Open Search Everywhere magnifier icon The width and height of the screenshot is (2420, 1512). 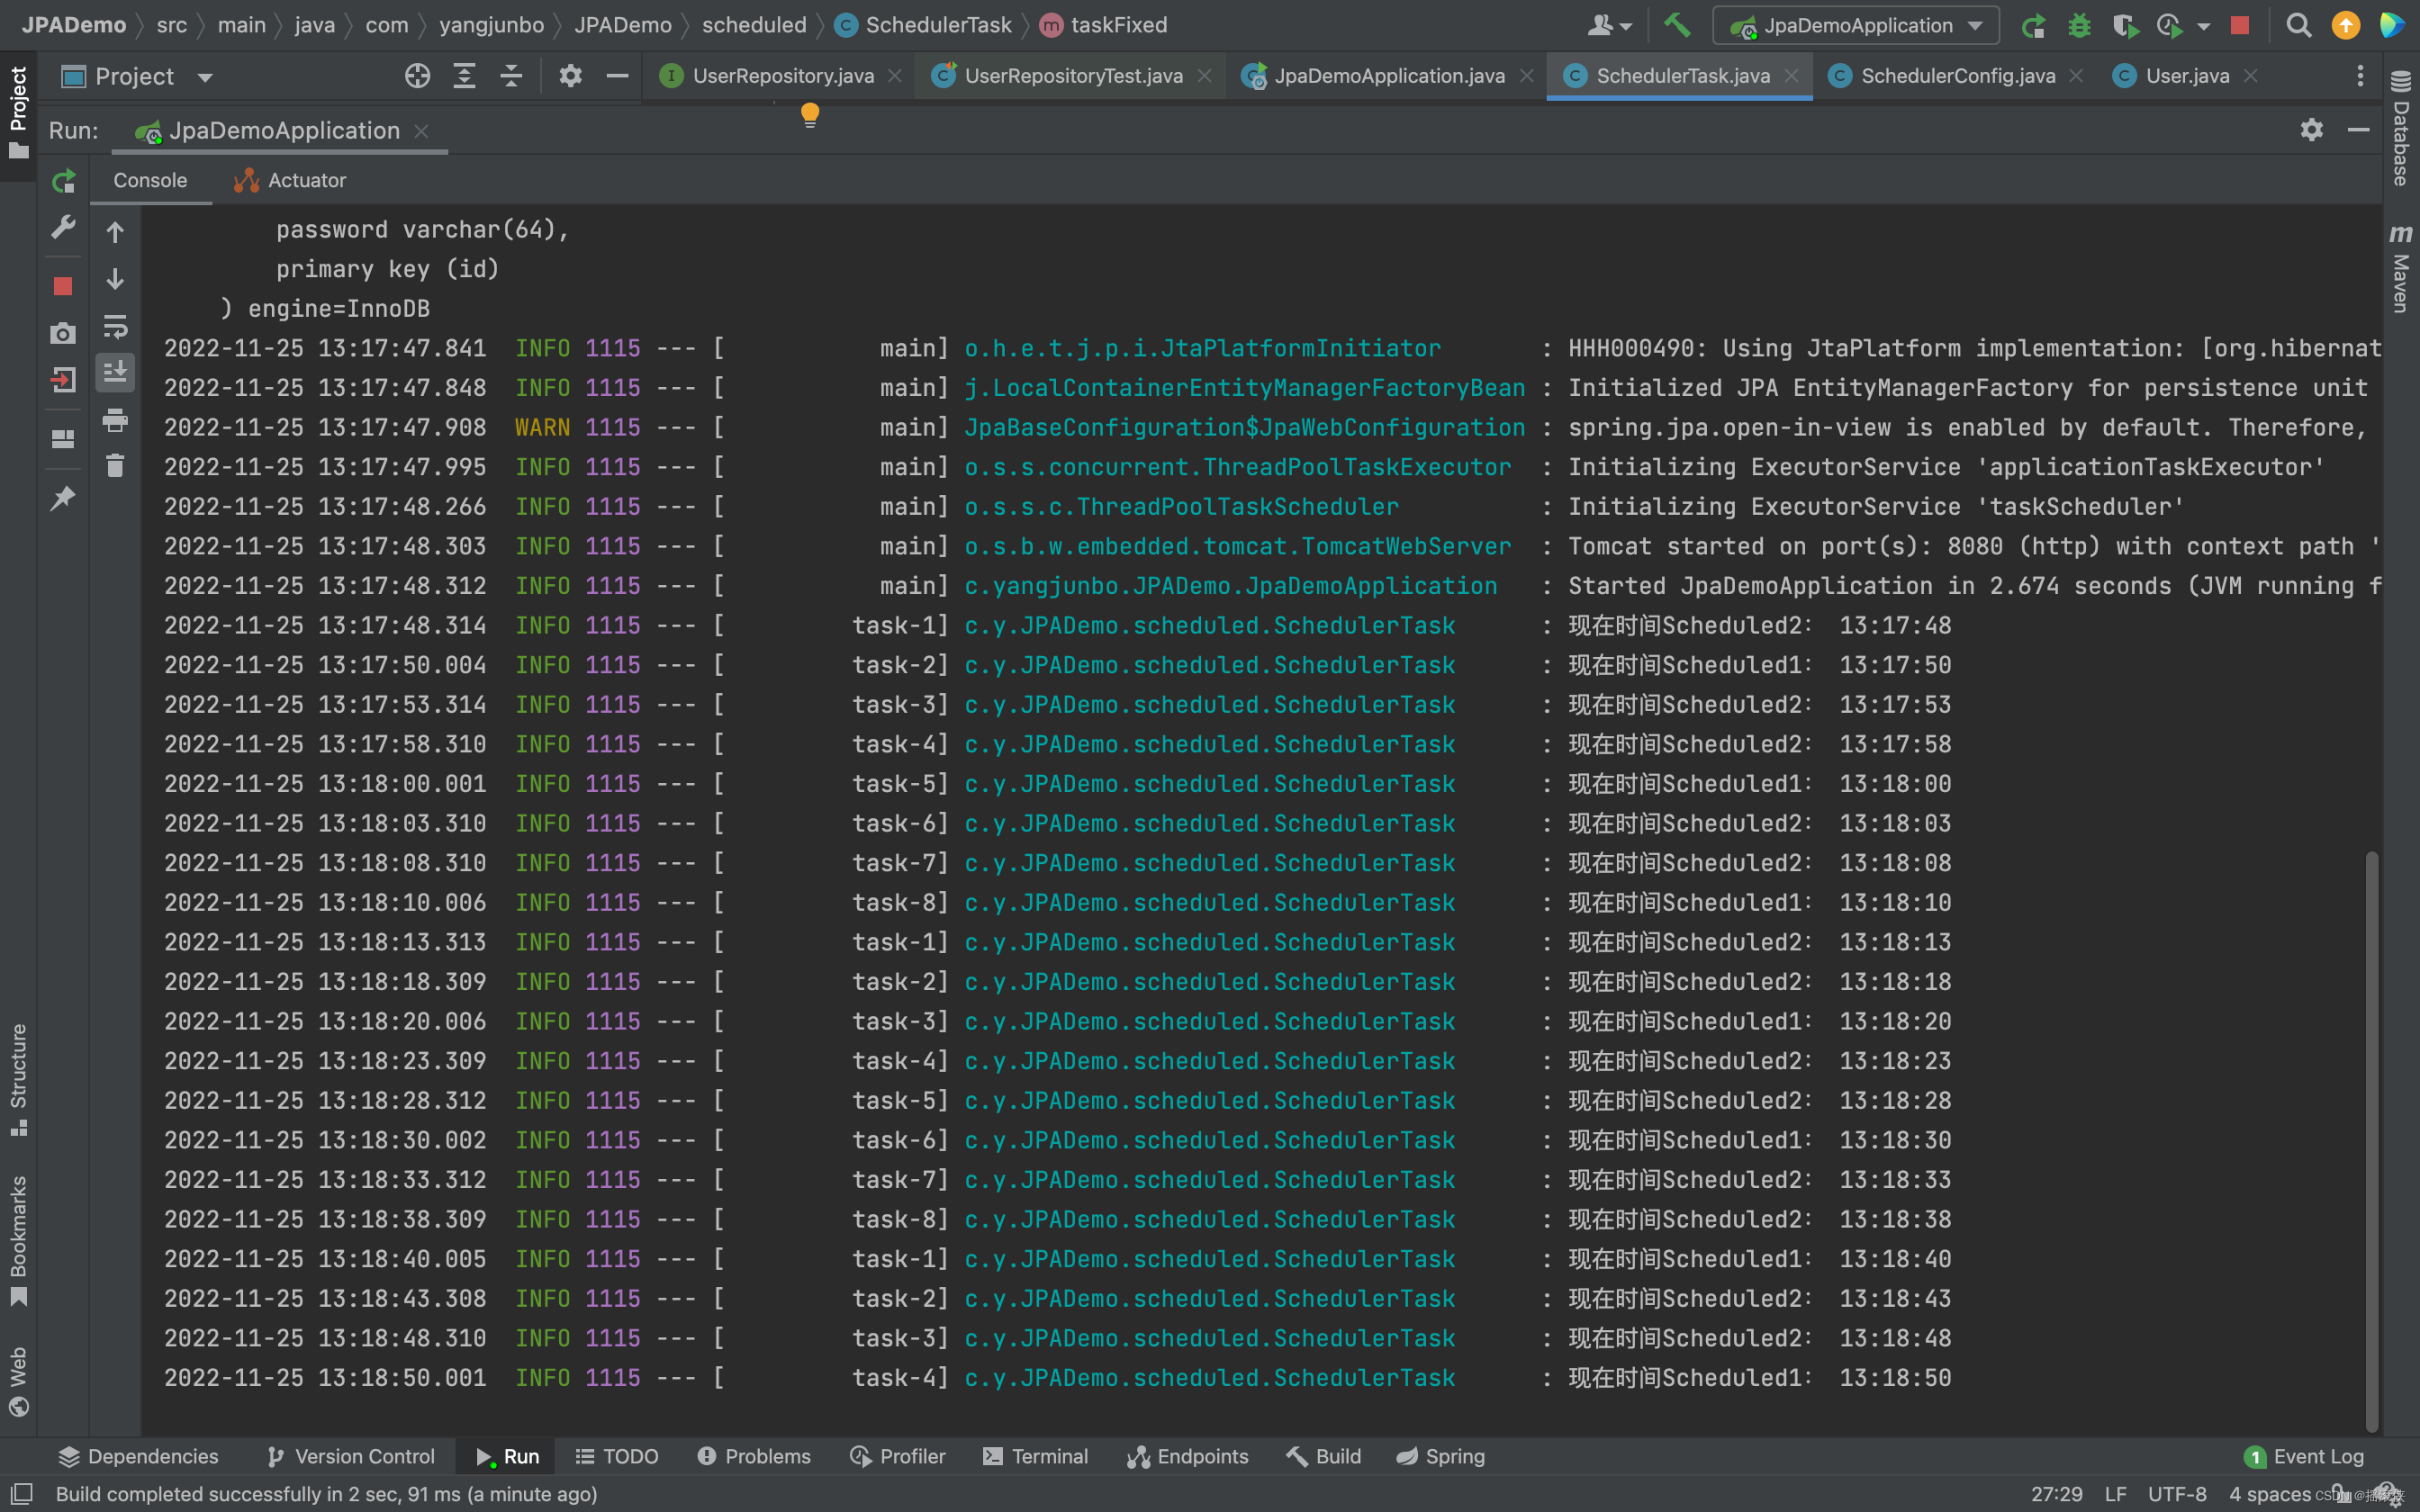[2298, 25]
